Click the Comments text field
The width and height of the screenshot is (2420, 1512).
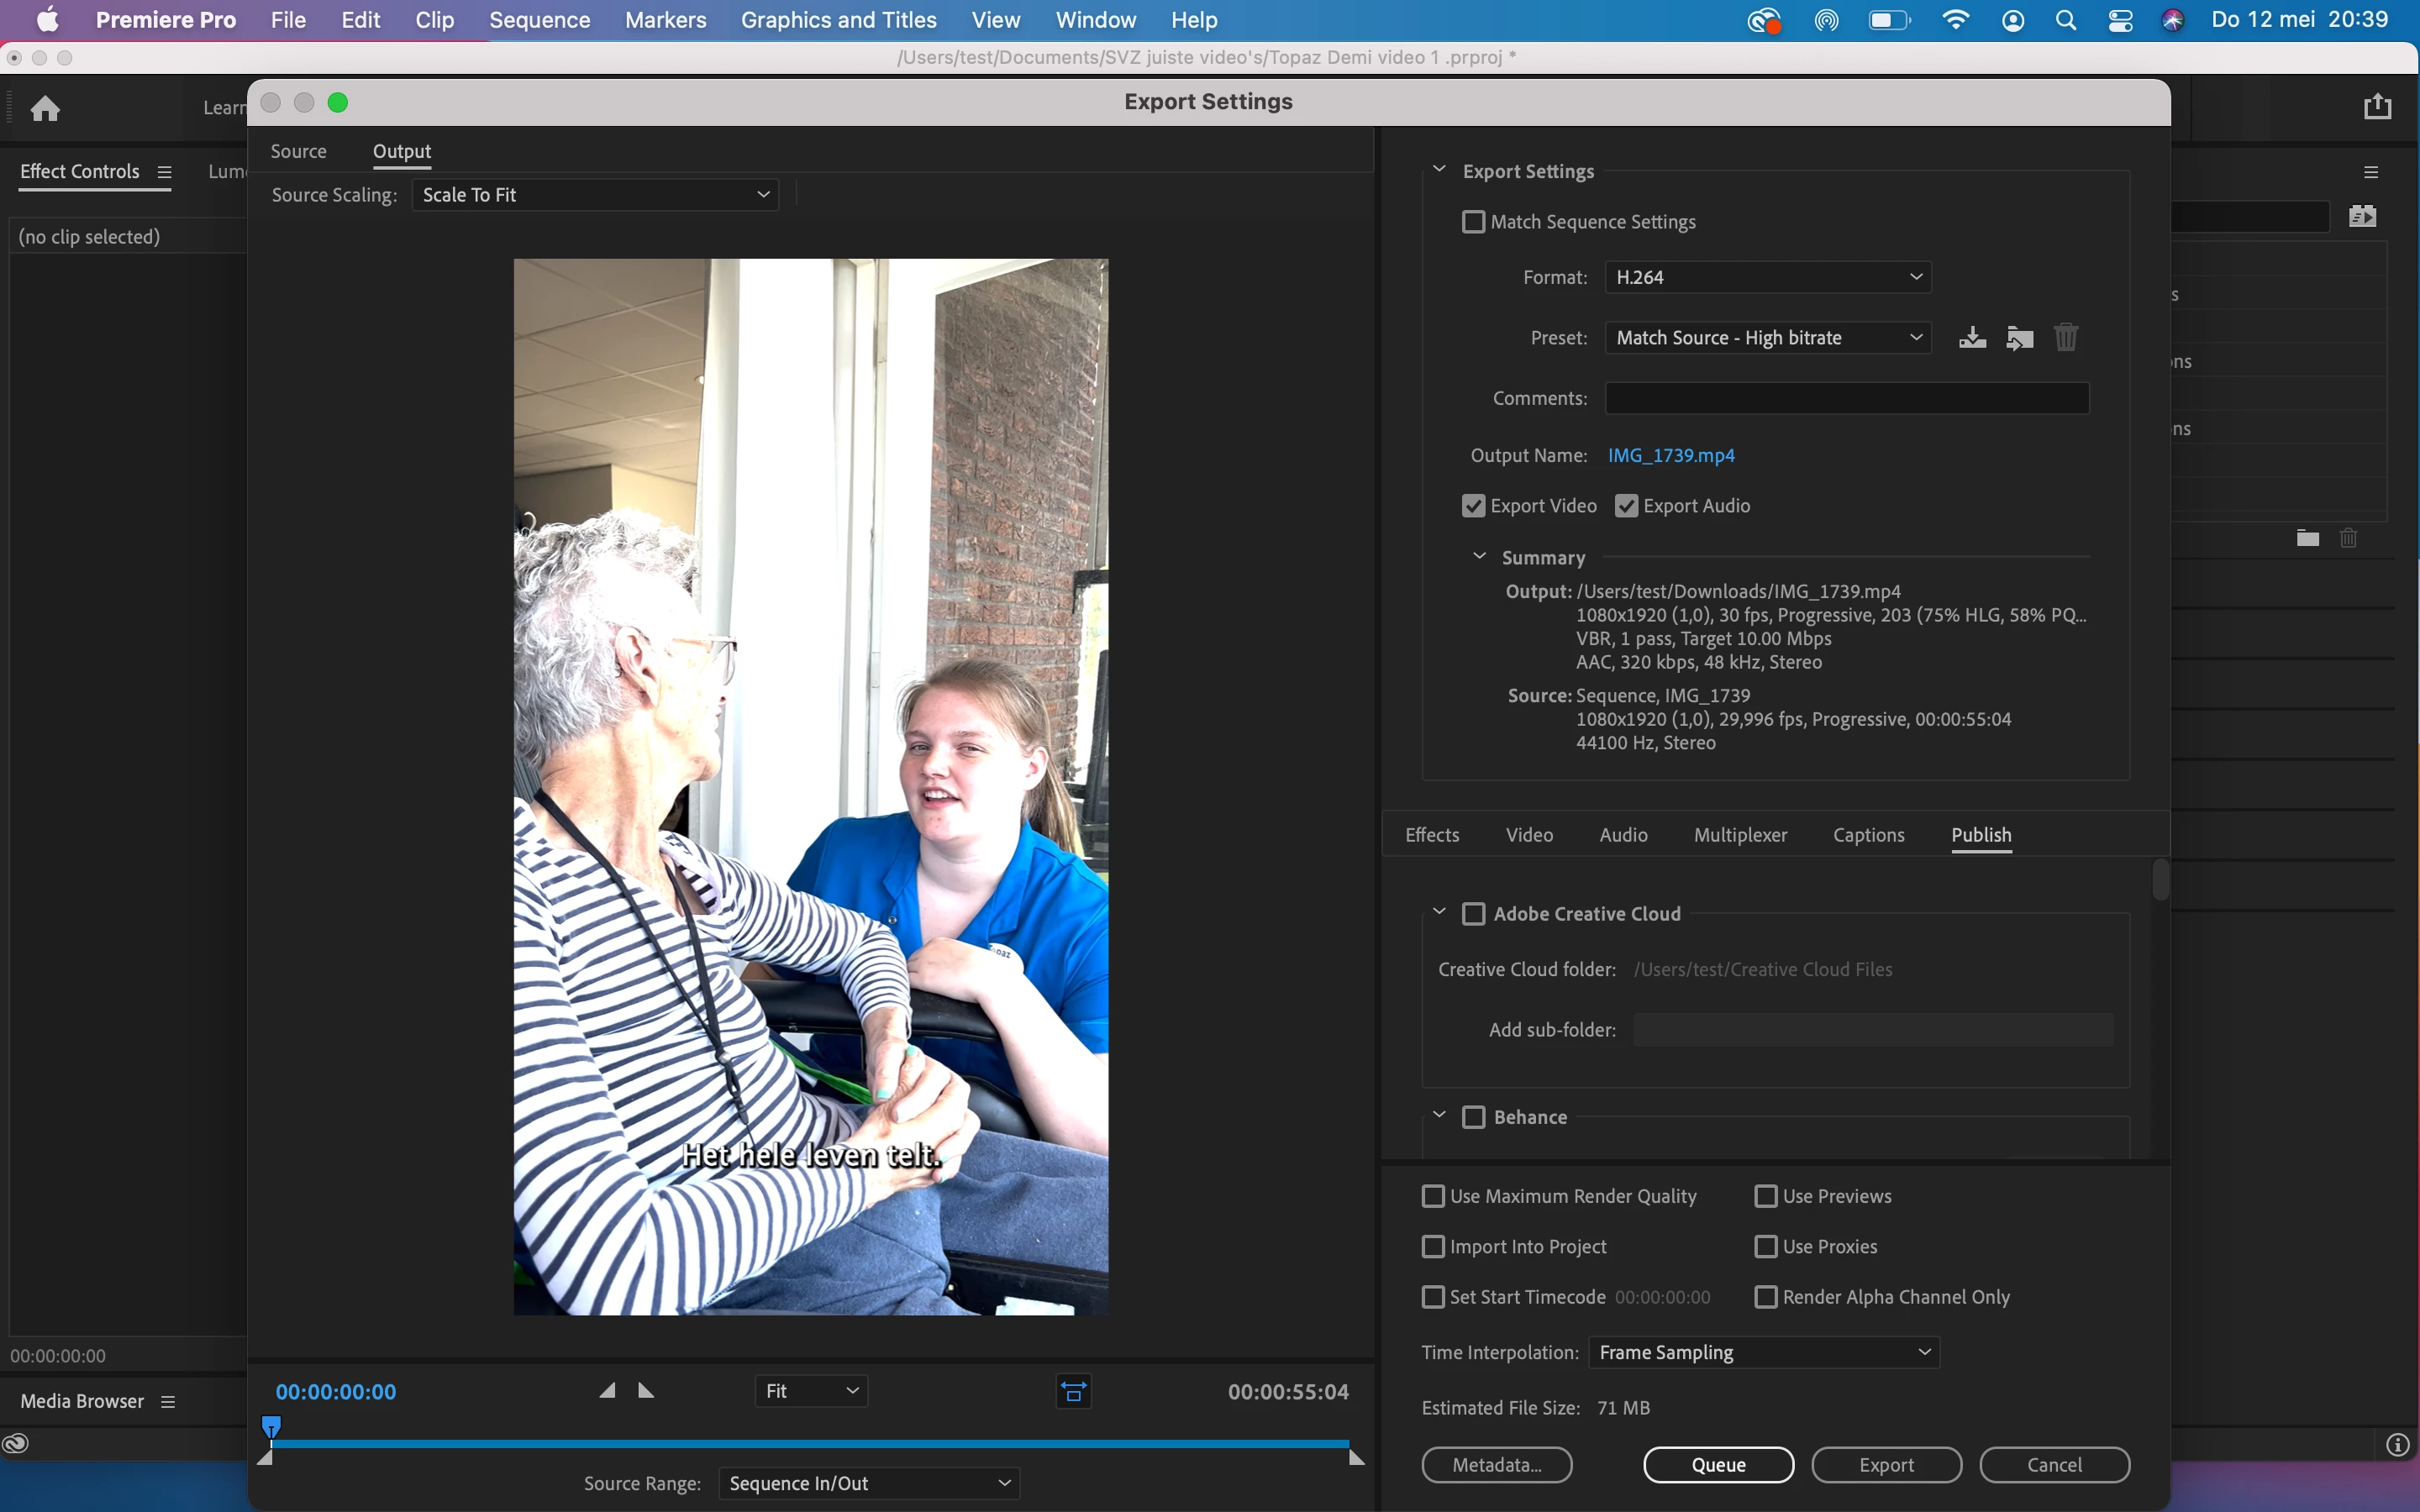(x=1846, y=398)
